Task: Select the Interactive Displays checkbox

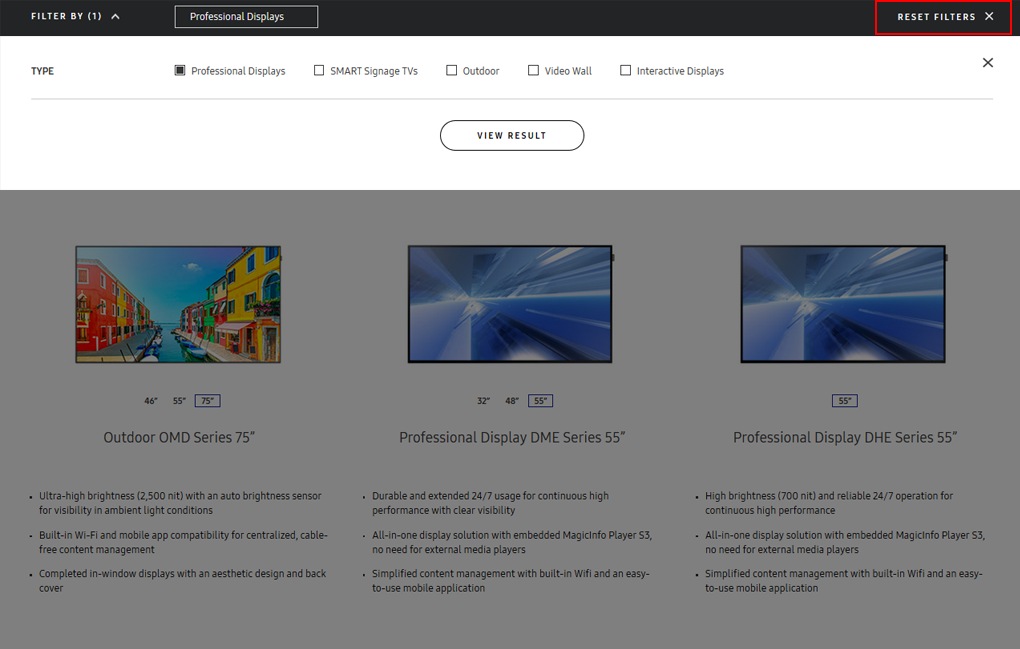Action: point(625,70)
